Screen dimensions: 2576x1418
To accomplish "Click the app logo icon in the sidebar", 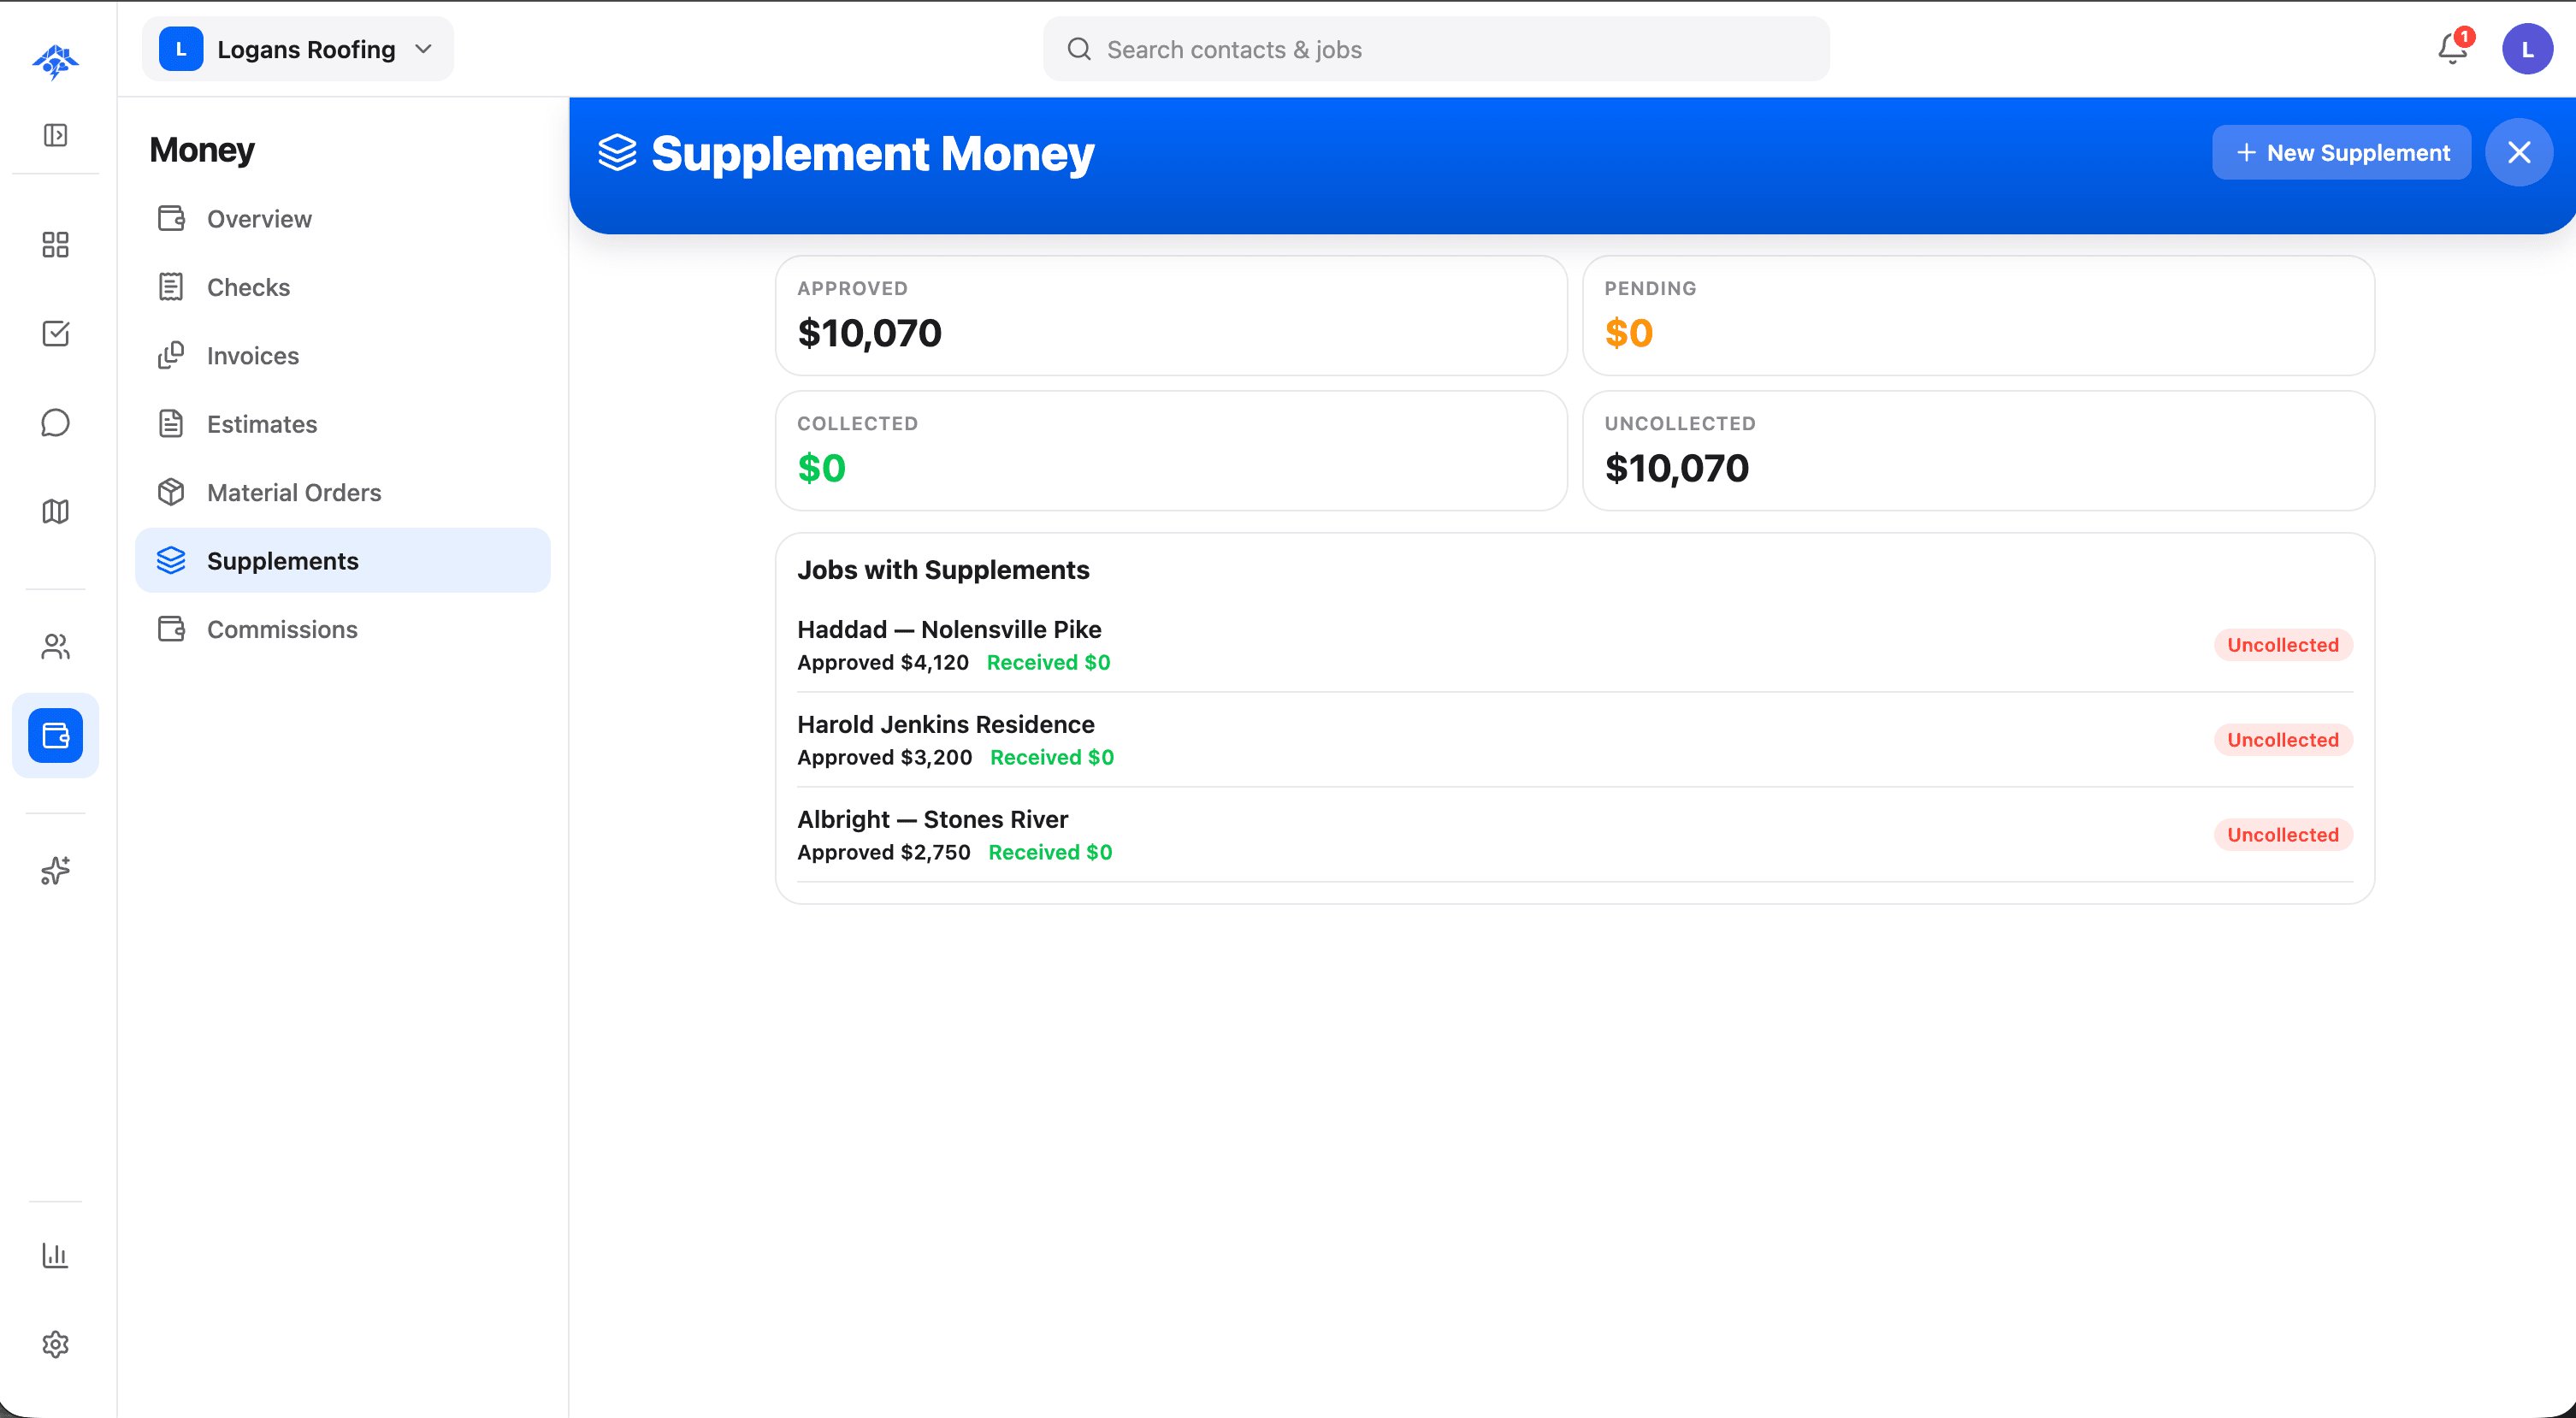I will pos(55,61).
